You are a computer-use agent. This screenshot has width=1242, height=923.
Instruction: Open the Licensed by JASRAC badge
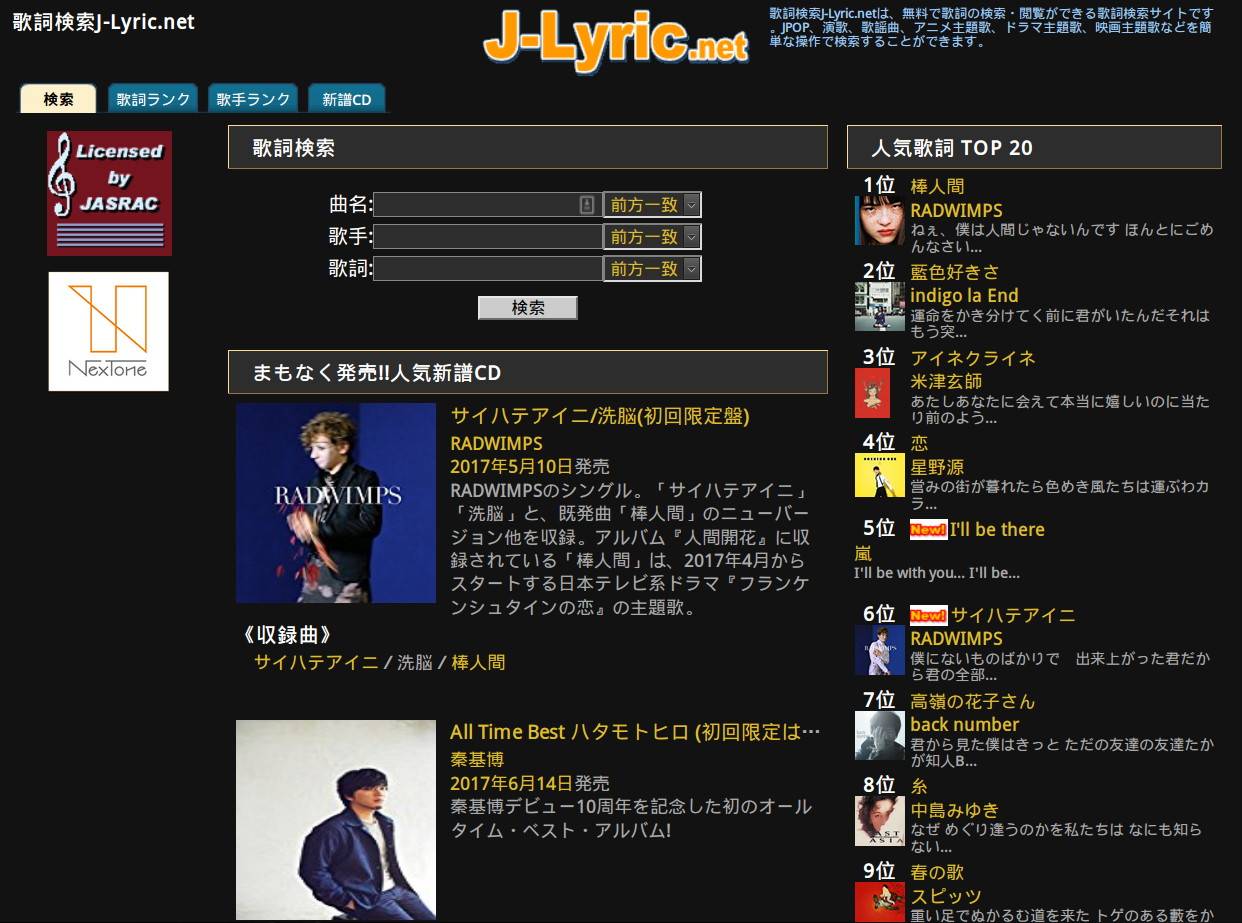pyautogui.click(x=109, y=193)
